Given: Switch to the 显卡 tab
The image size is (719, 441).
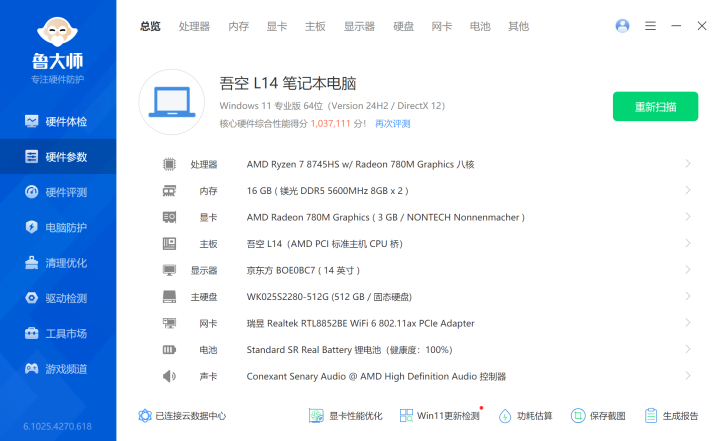Looking at the screenshot, I should [x=277, y=26].
